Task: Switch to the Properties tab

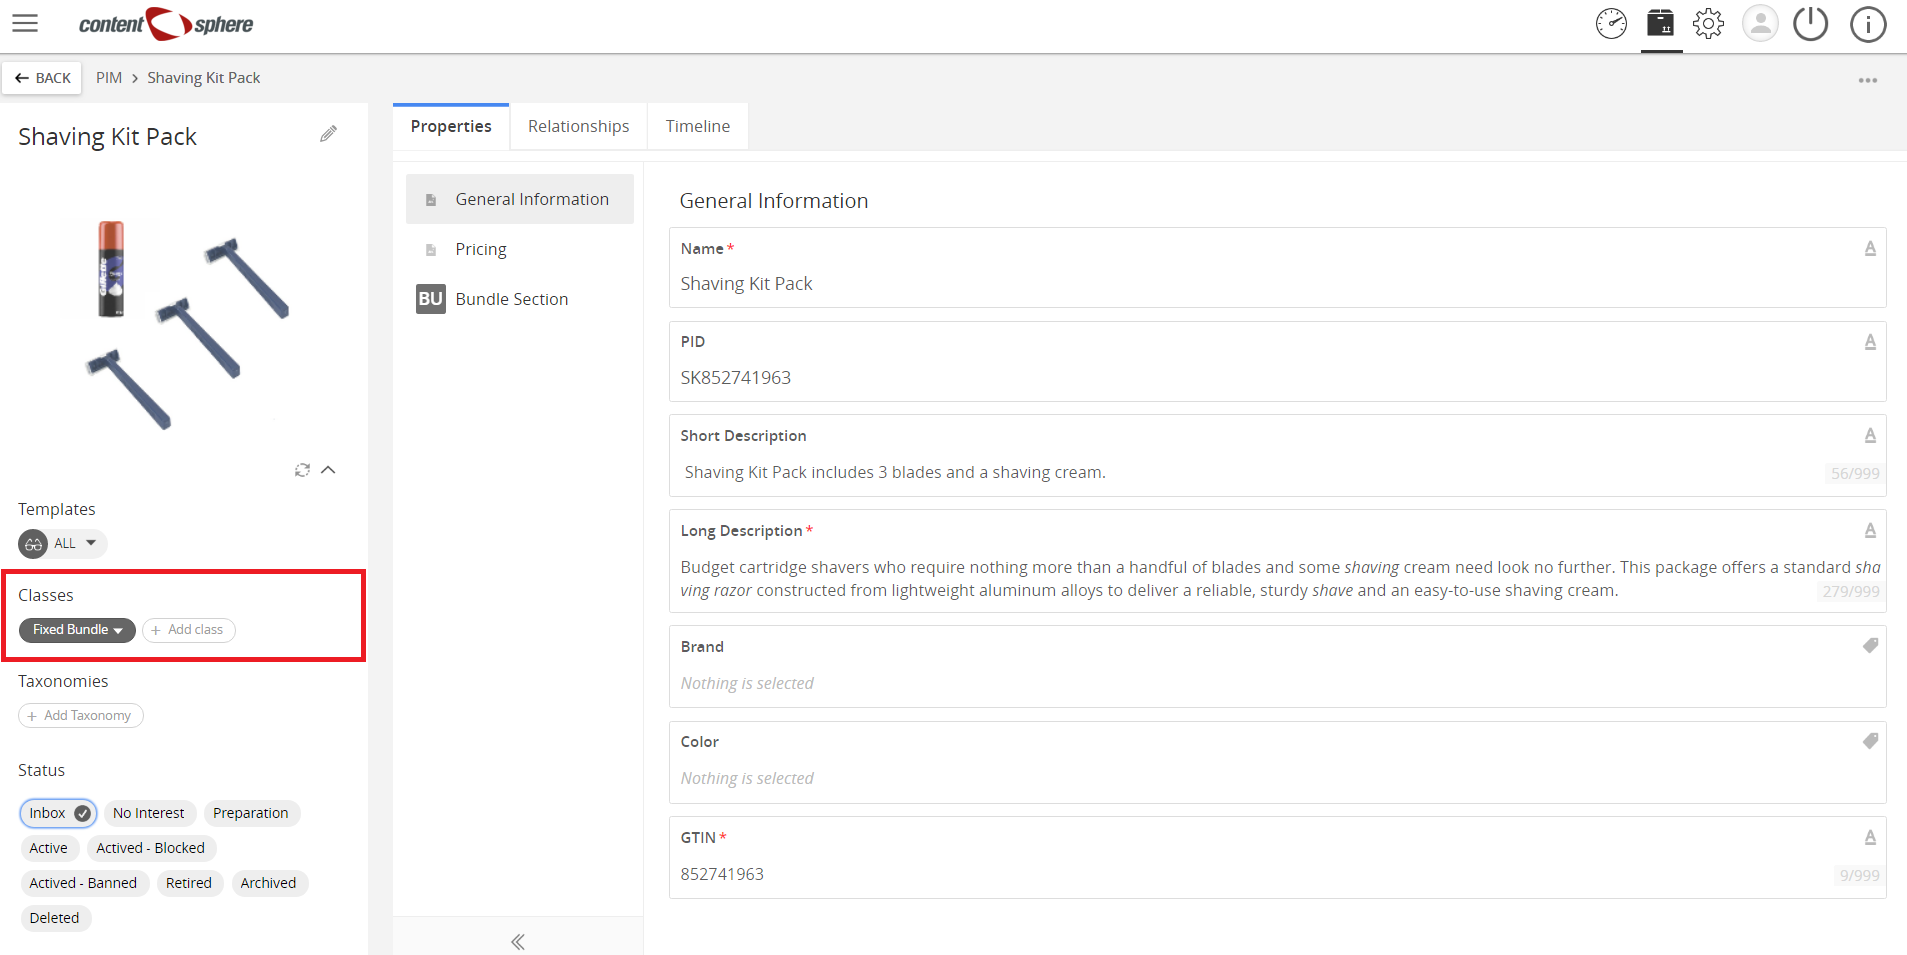Action: click(451, 126)
